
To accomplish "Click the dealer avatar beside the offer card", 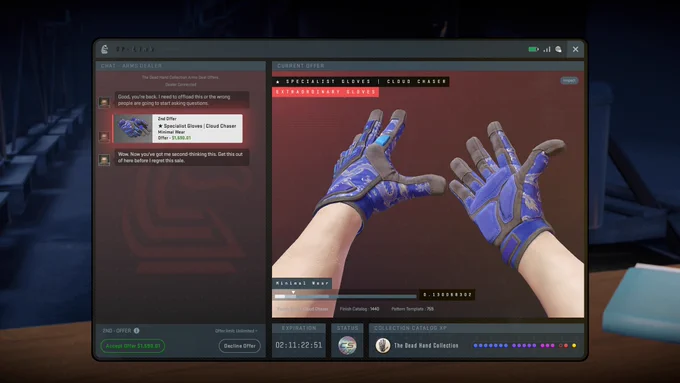I will [104, 137].
